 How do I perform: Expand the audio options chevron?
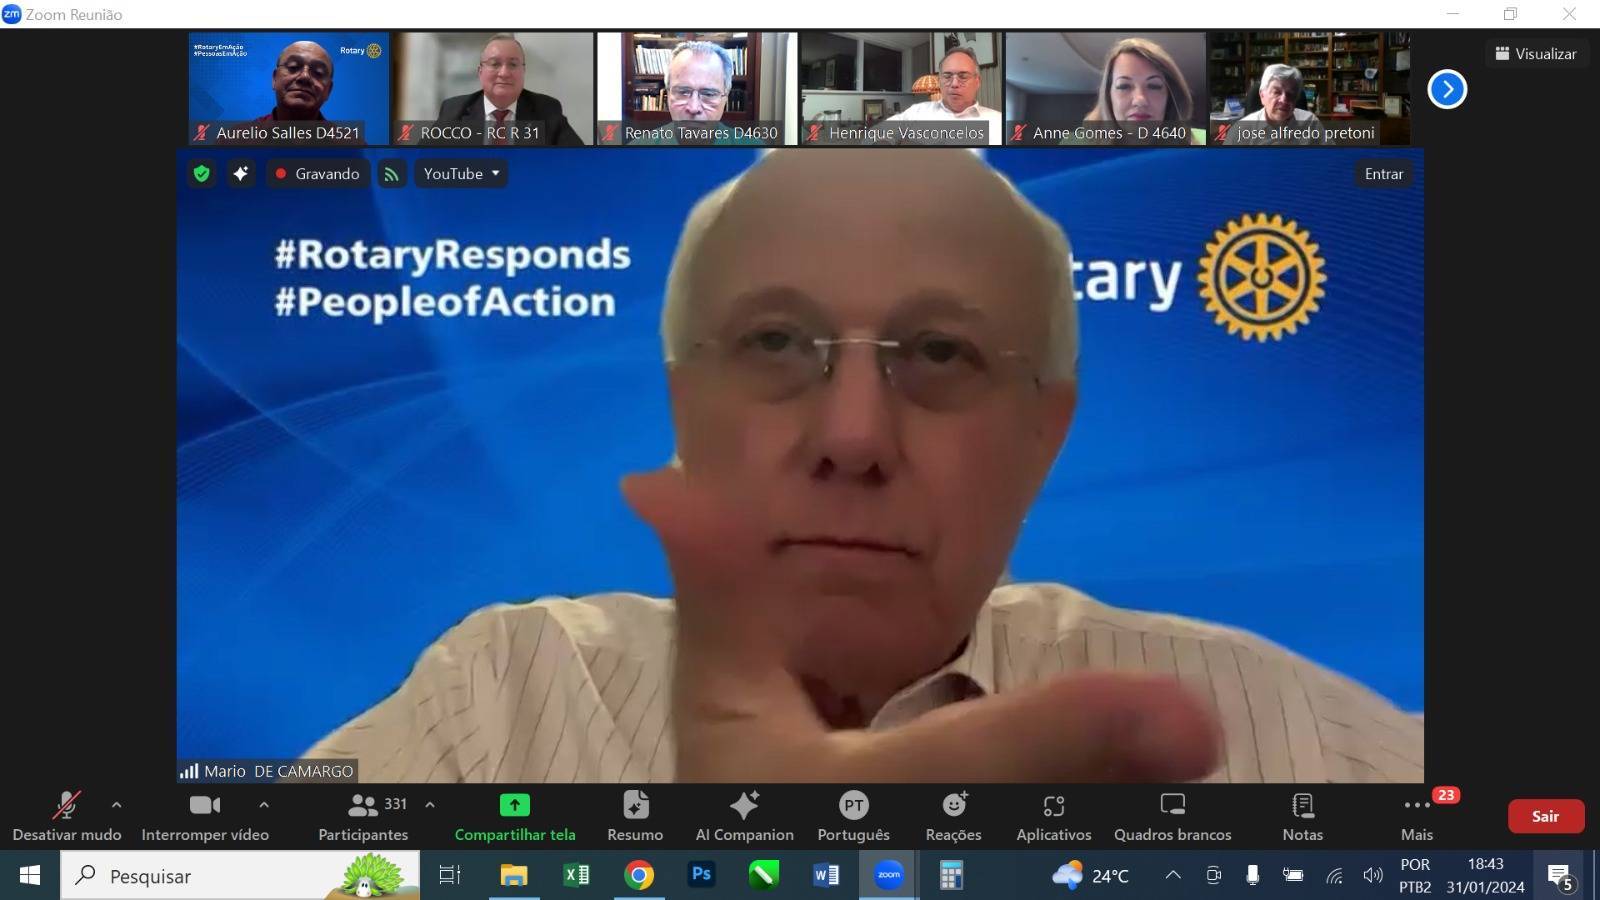click(x=117, y=804)
